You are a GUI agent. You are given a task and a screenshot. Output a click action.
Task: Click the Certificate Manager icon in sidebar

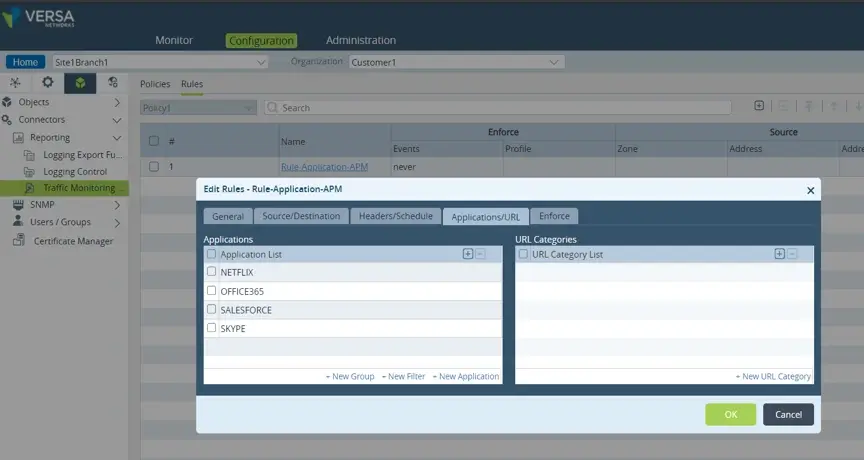tap(18, 241)
